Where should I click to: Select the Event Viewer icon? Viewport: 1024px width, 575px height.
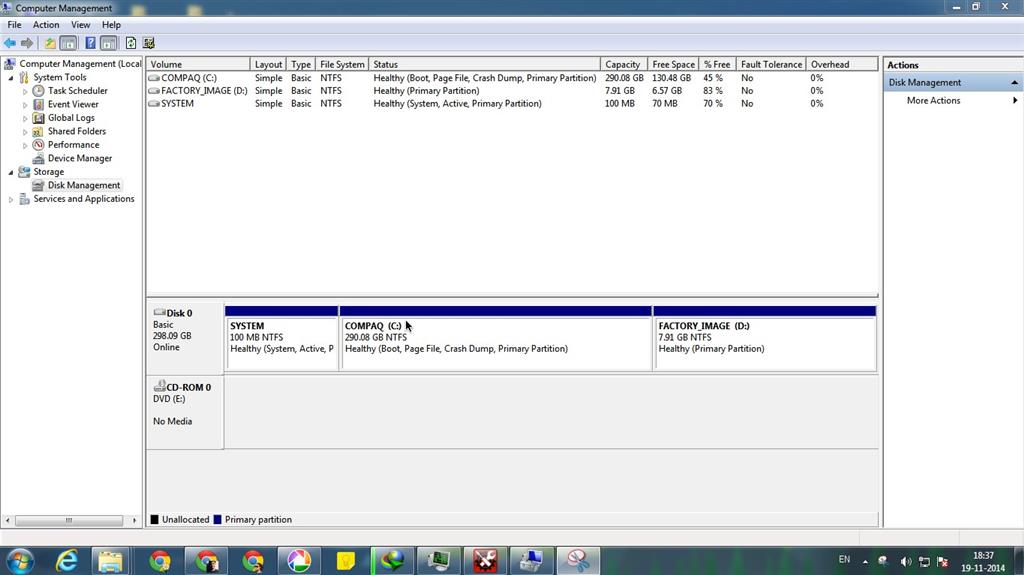[x=38, y=105]
